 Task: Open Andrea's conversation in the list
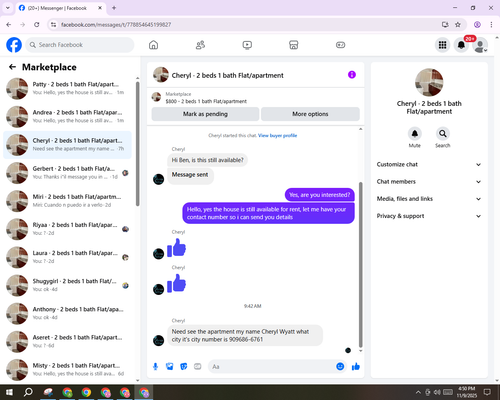(67, 117)
